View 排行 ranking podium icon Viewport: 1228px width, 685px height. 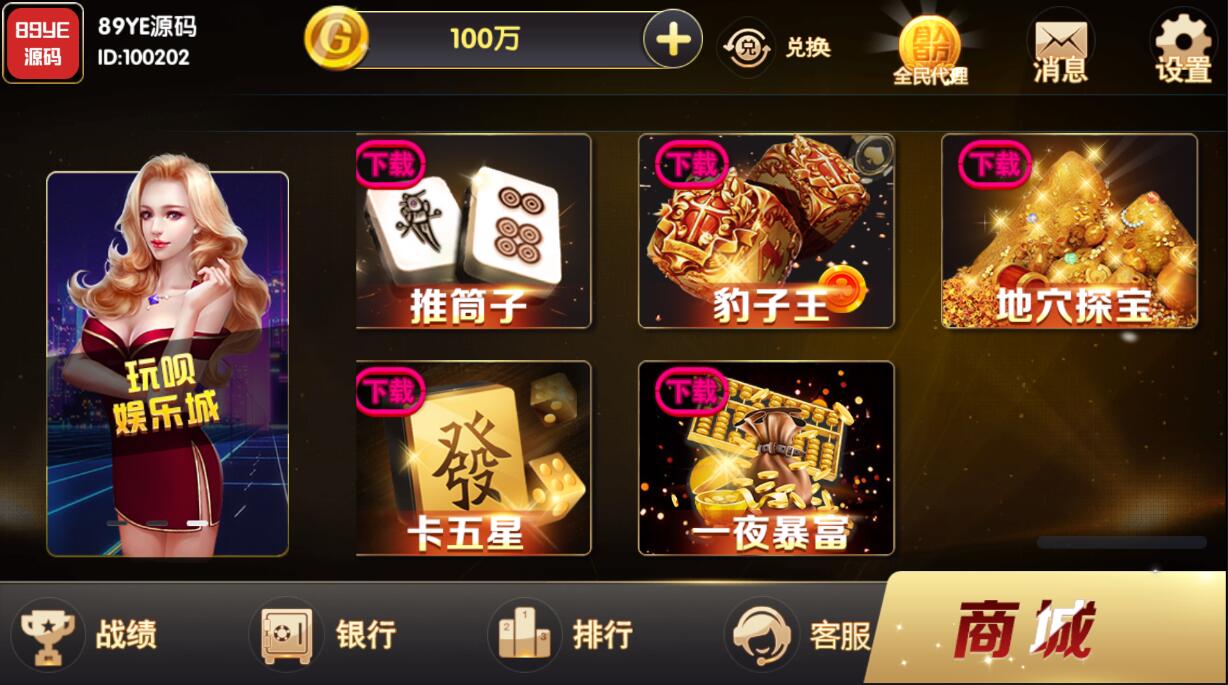[x=525, y=634]
